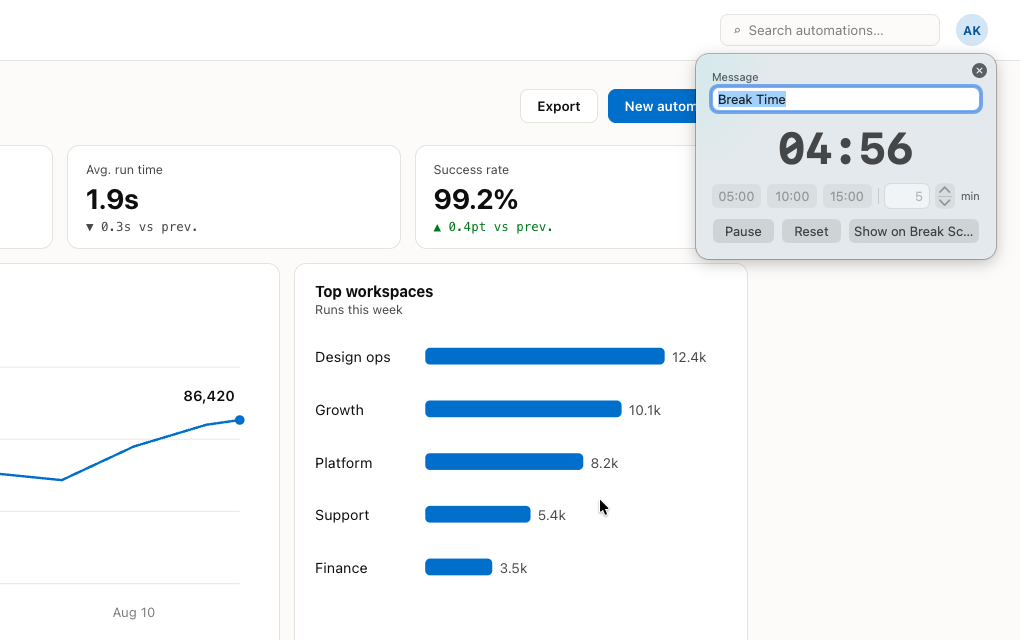Click the Top workspaces heading
The height and width of the screenshot is (640, 1020).
pyautogui.click(x=374, y=291)
